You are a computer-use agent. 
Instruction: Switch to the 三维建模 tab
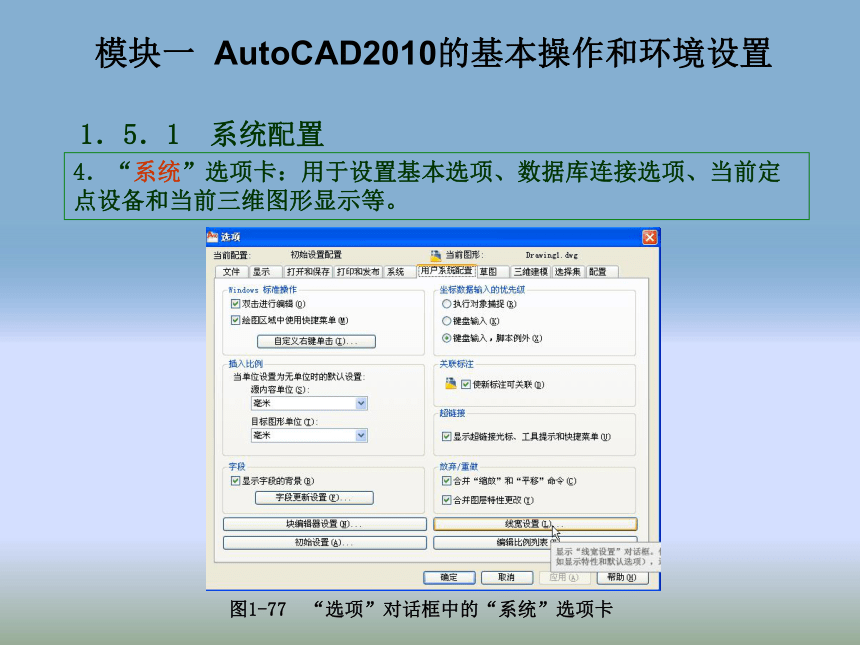(530, 271)
